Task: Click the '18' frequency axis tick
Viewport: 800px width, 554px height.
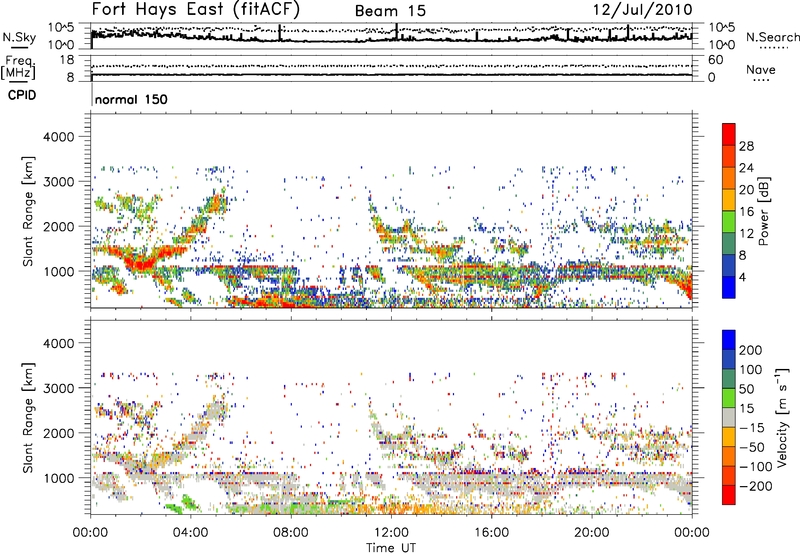Action: [66, 60]
